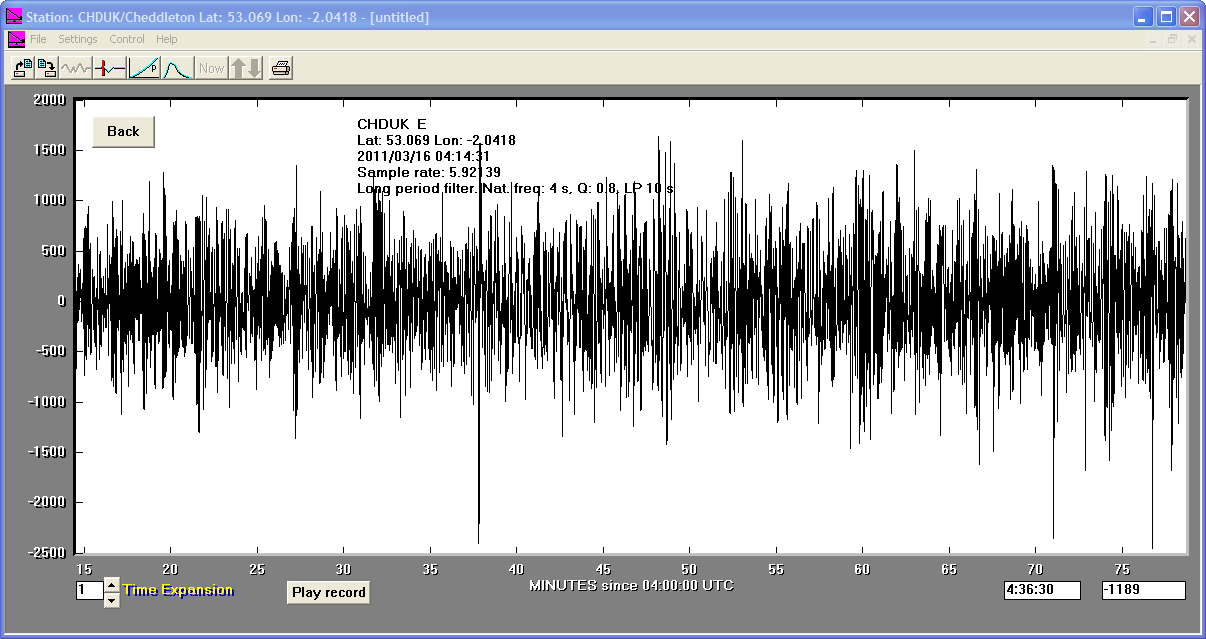Click the grayed waveform zigzag toolbar icon
This screenshot has height=639, width=1206.
75,68
